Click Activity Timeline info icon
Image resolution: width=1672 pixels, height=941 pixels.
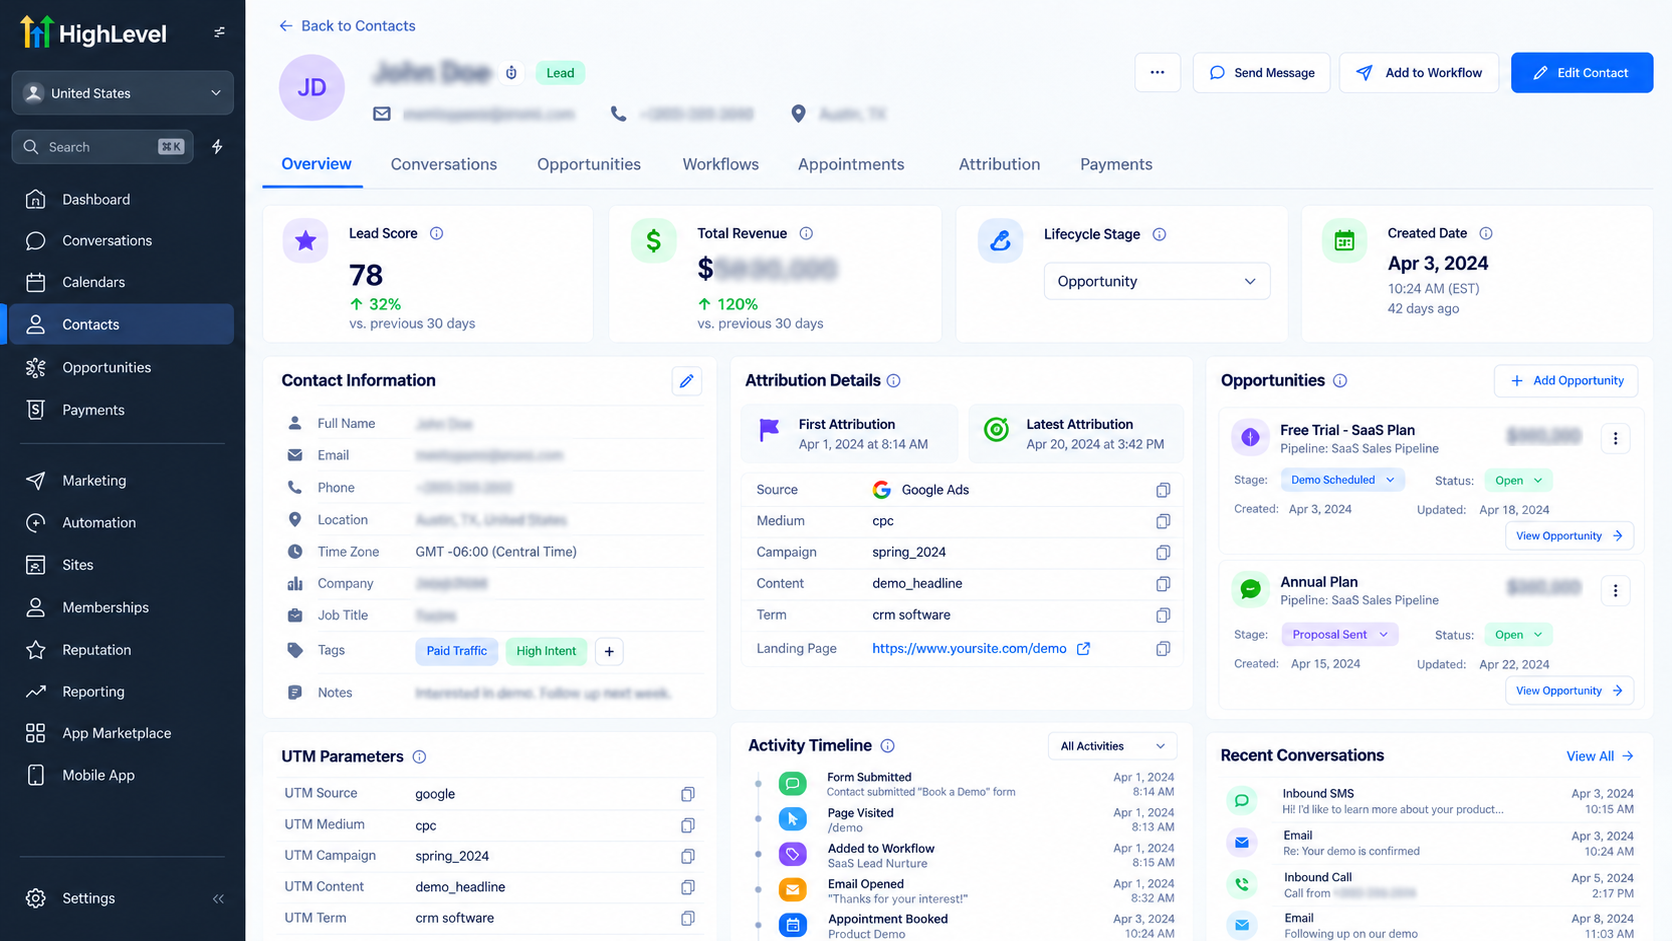[887, 746]
